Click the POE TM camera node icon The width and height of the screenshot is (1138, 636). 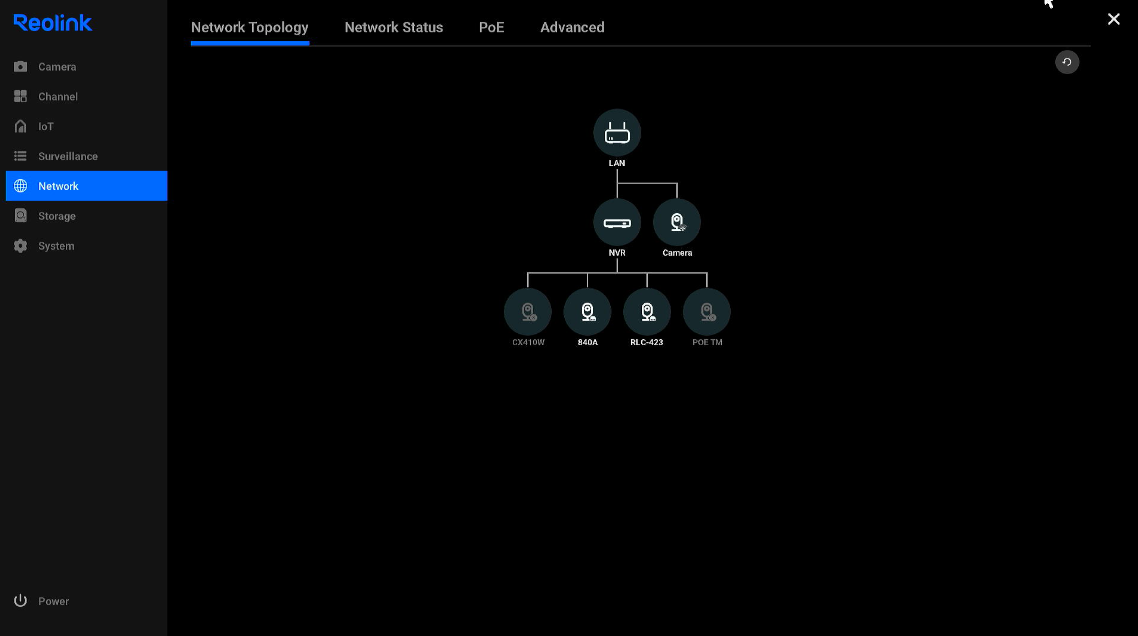[x=706, y=312]
